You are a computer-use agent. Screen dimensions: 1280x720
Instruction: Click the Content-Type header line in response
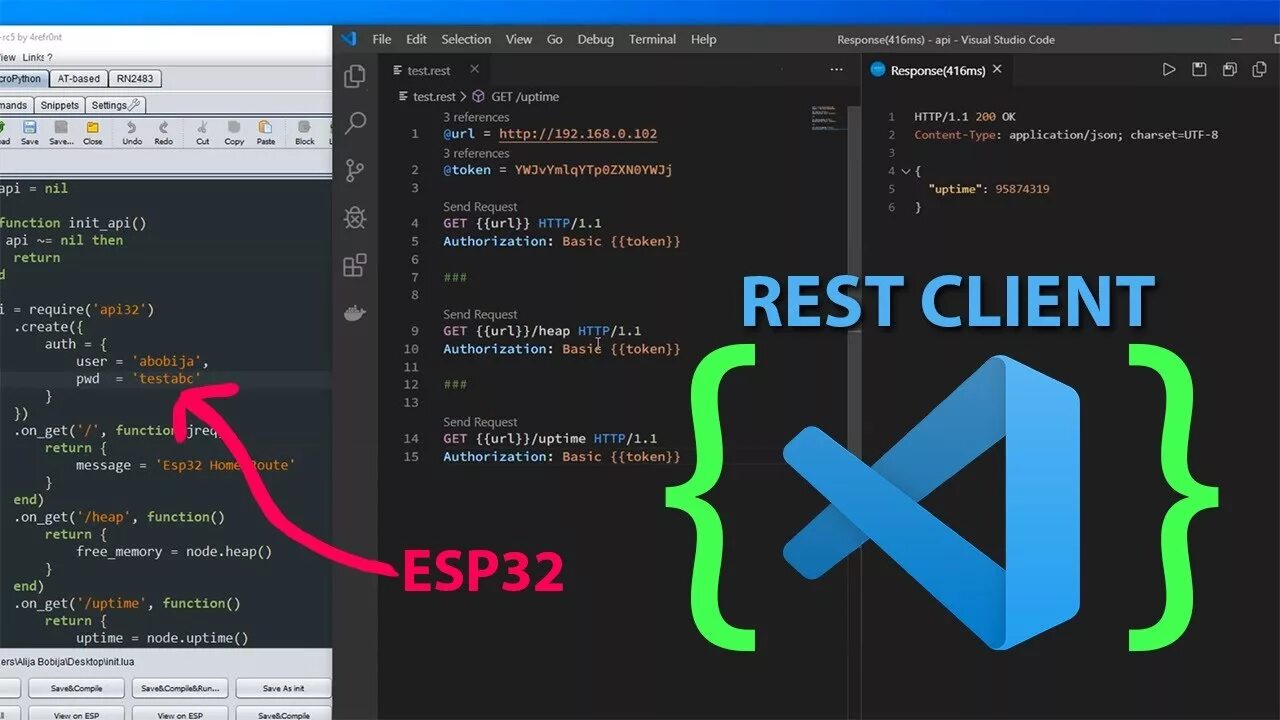(1066, 135)
